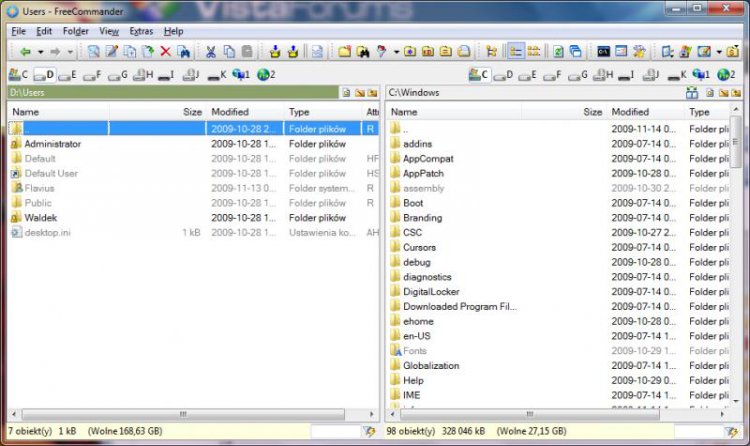Click the Move files toolbar icon
The width and height of the screenshot is (750, 446).
click(x=148, y=51)
